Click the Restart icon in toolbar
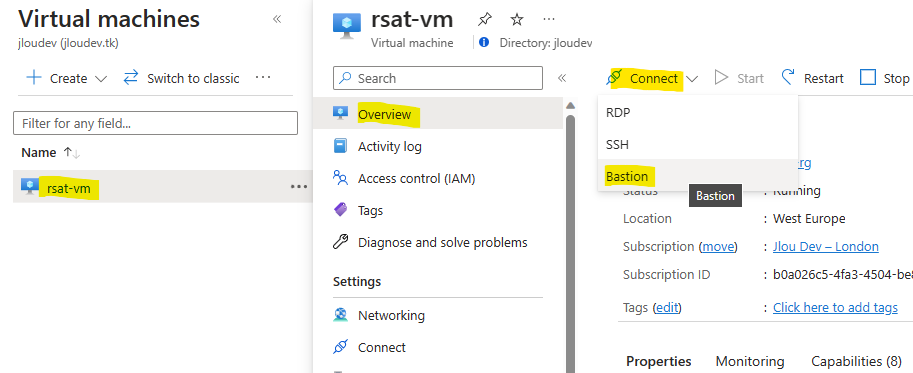The height and width of the screenshot is (373, 913). click(x=788, y=77)
